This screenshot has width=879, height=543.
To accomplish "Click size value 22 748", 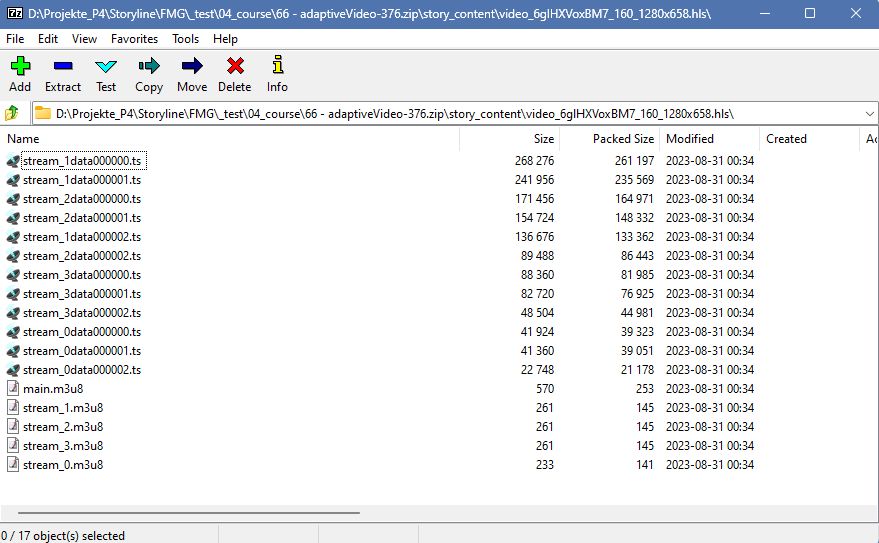I will [x=537, y=370].
